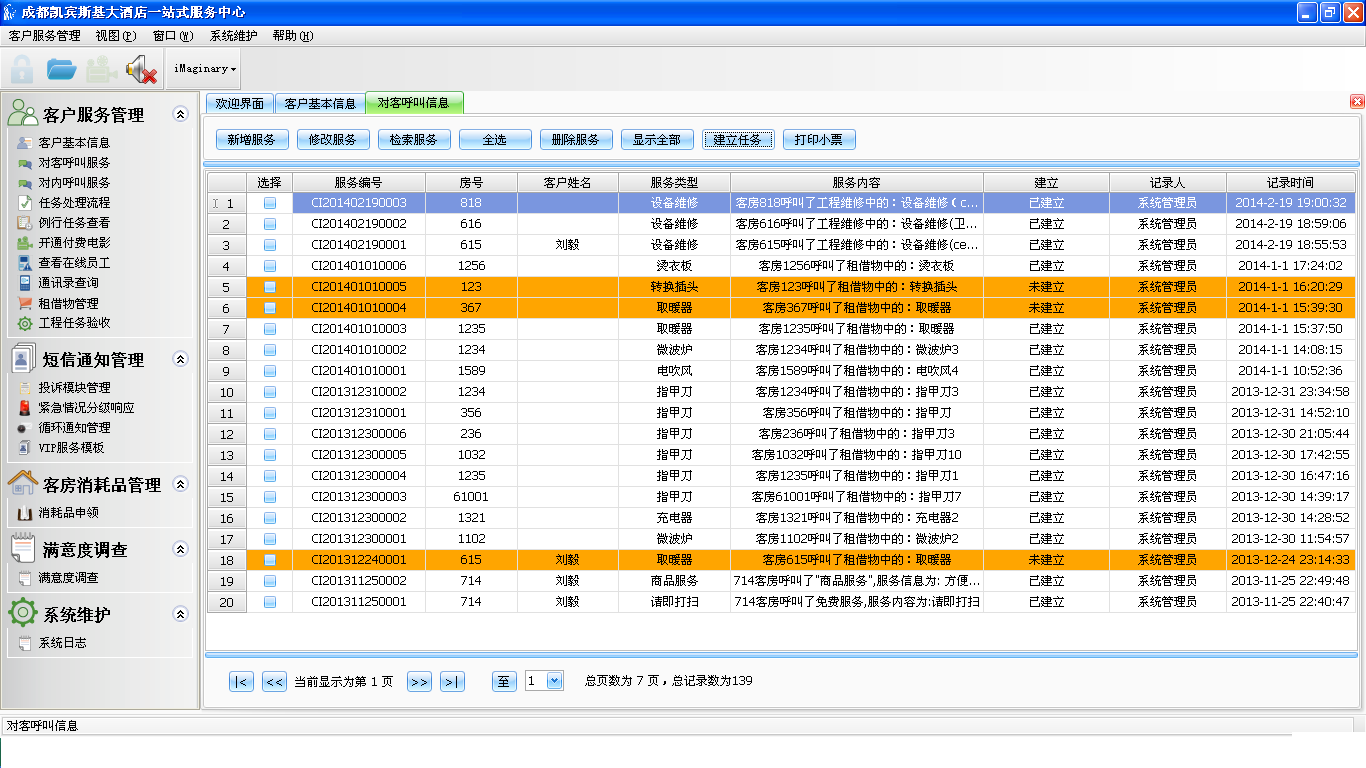Open 系统维护 menu in menu bar
Image resolution: width=1366 pixels, height=768 pixels.
tap(234, 36)
